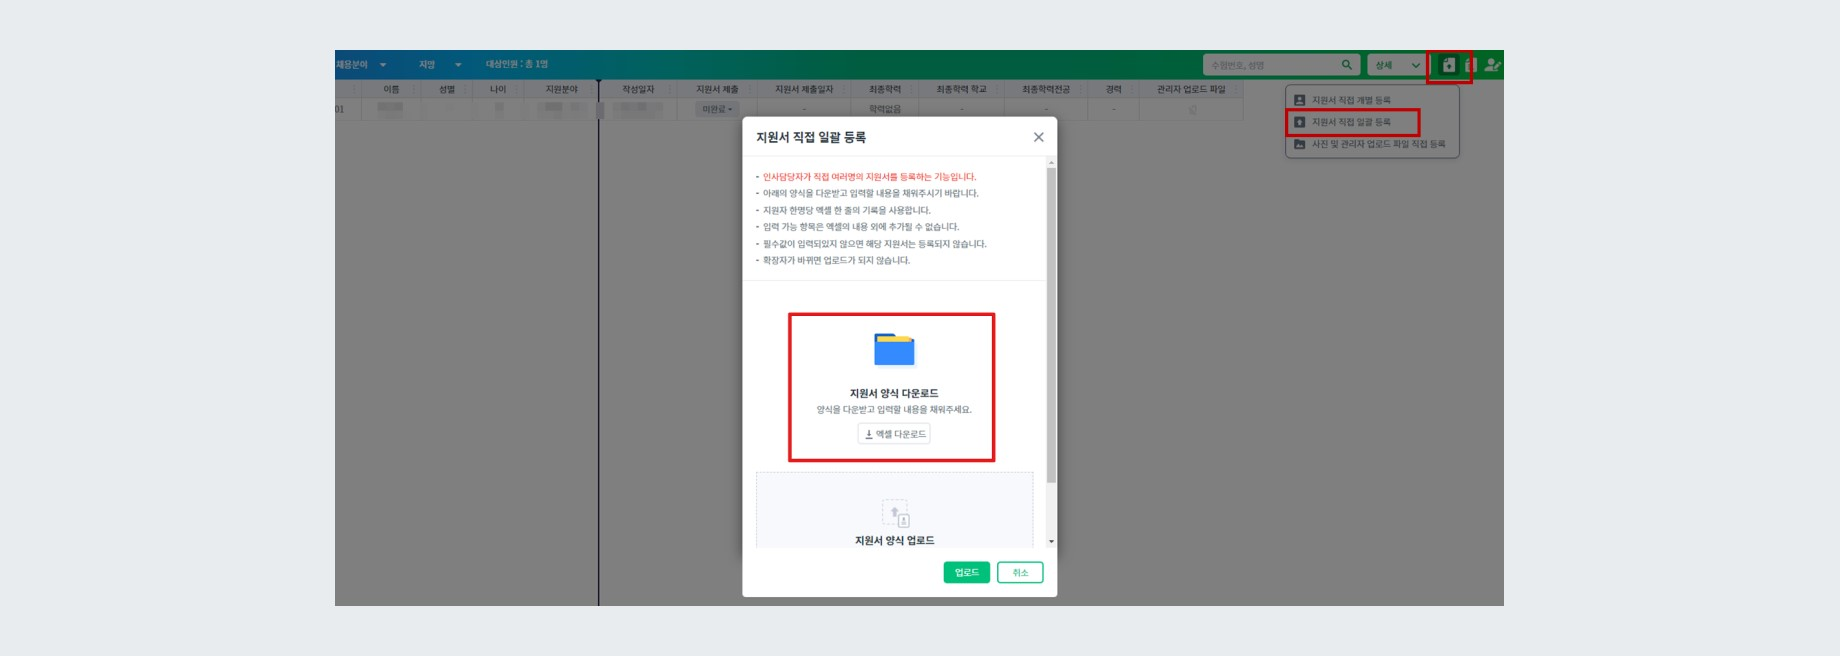Click the 나이 column header
This screenshot has width=1840, height=656.
(498, 89)
